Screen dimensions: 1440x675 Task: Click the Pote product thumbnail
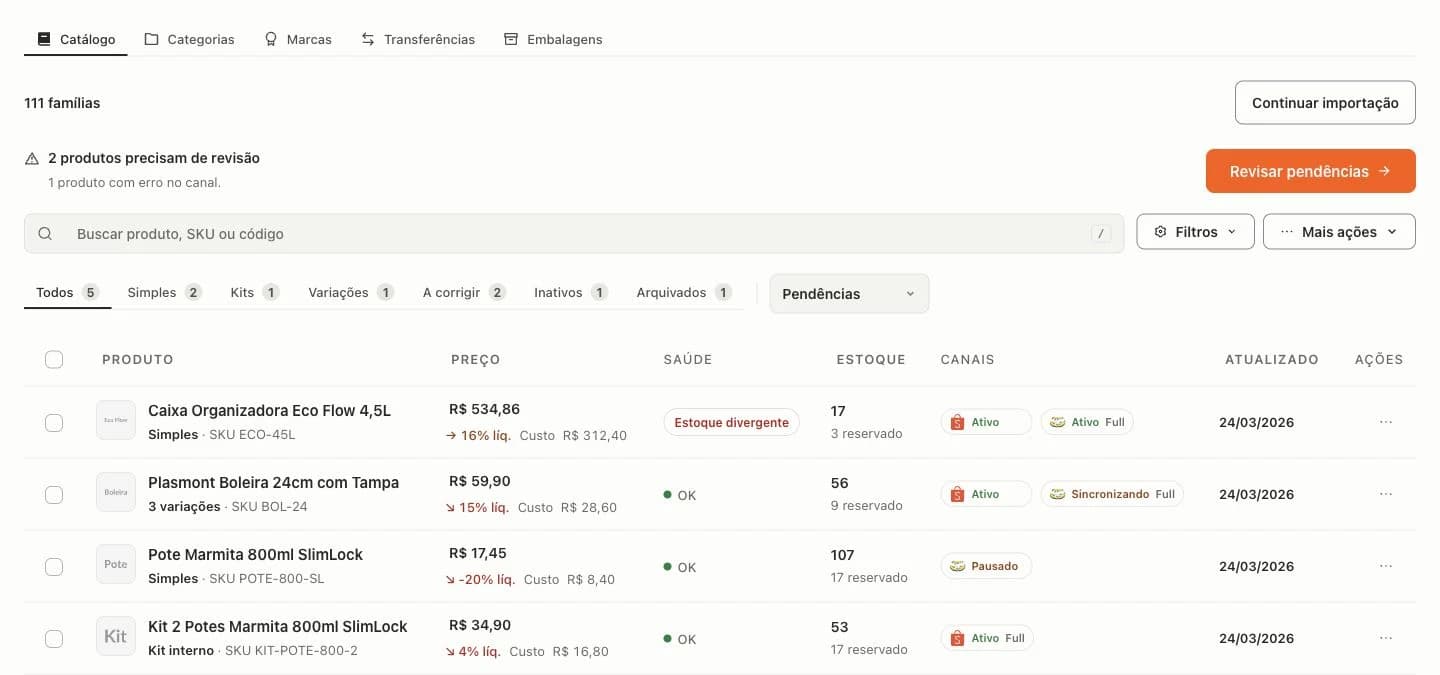(116, 564)
